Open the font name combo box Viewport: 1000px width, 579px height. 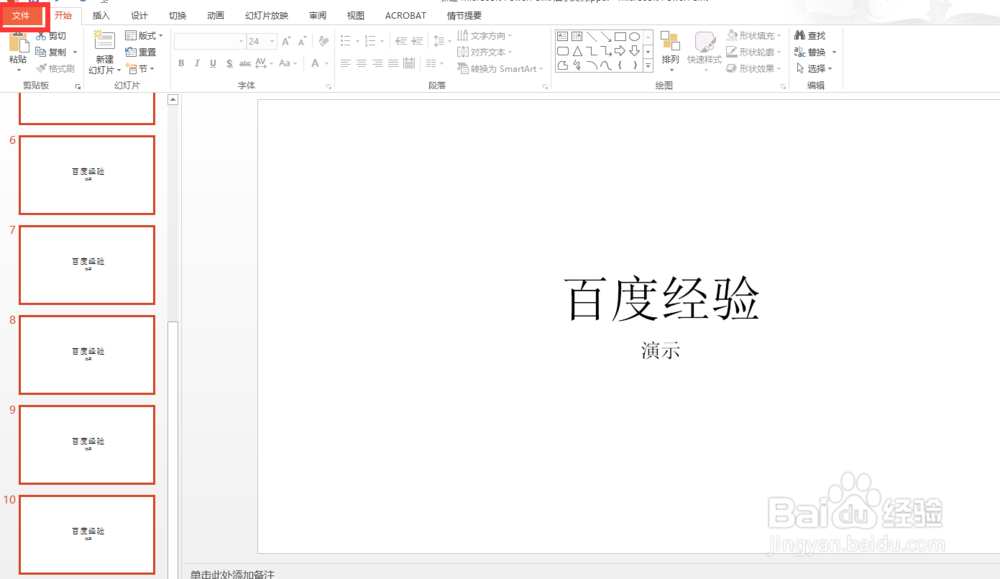click(x=210, y=41)
